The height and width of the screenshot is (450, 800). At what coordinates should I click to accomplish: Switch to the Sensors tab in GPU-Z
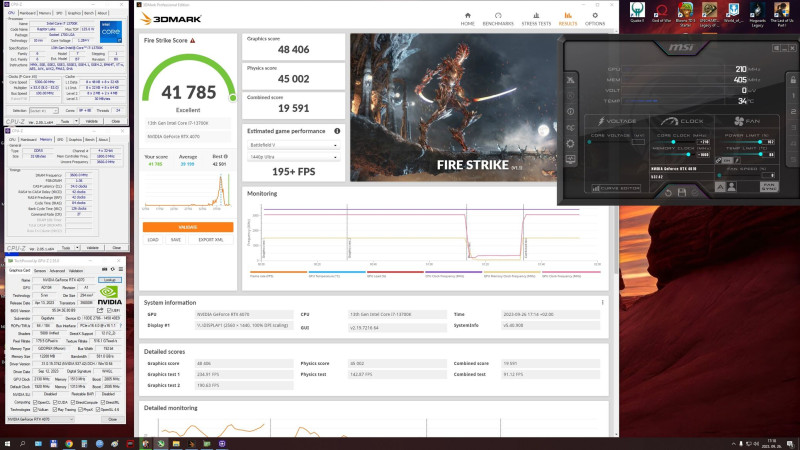[40, 271]
